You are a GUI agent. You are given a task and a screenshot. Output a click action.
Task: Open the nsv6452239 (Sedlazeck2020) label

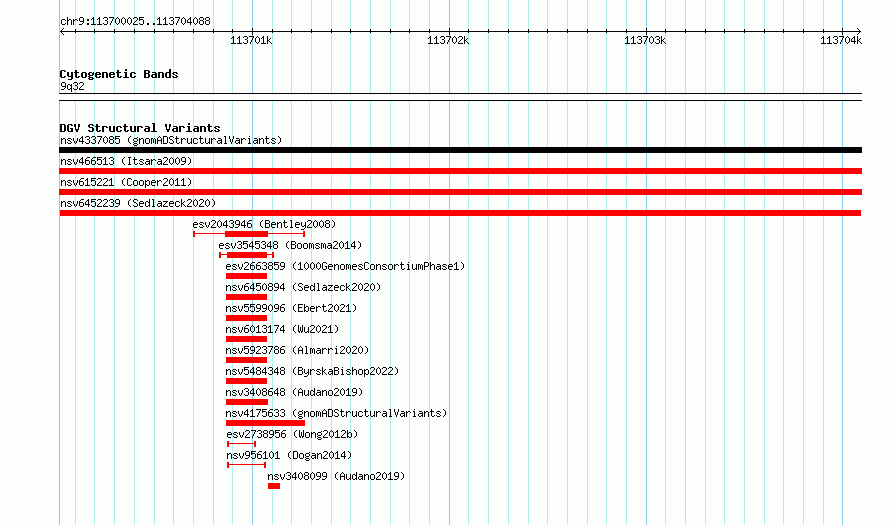point(138,203)
